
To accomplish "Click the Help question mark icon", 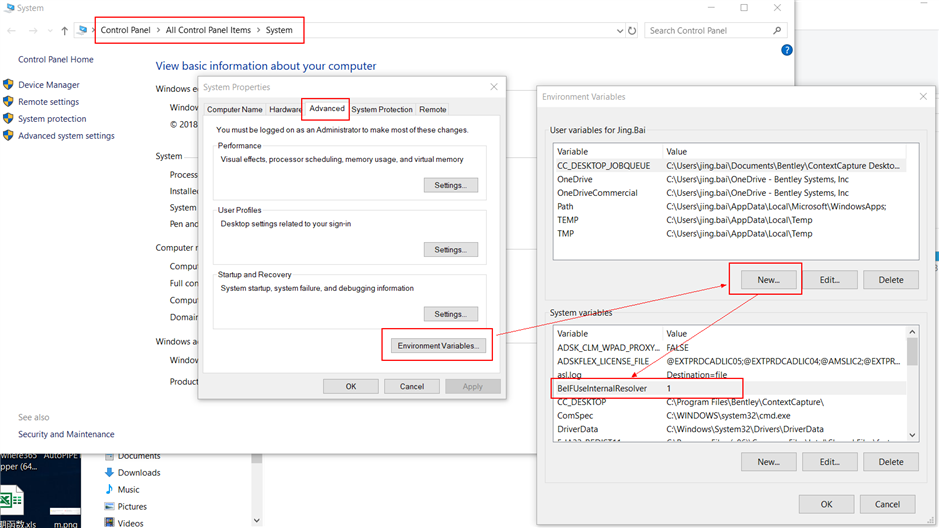I will [x=786, y=50].
